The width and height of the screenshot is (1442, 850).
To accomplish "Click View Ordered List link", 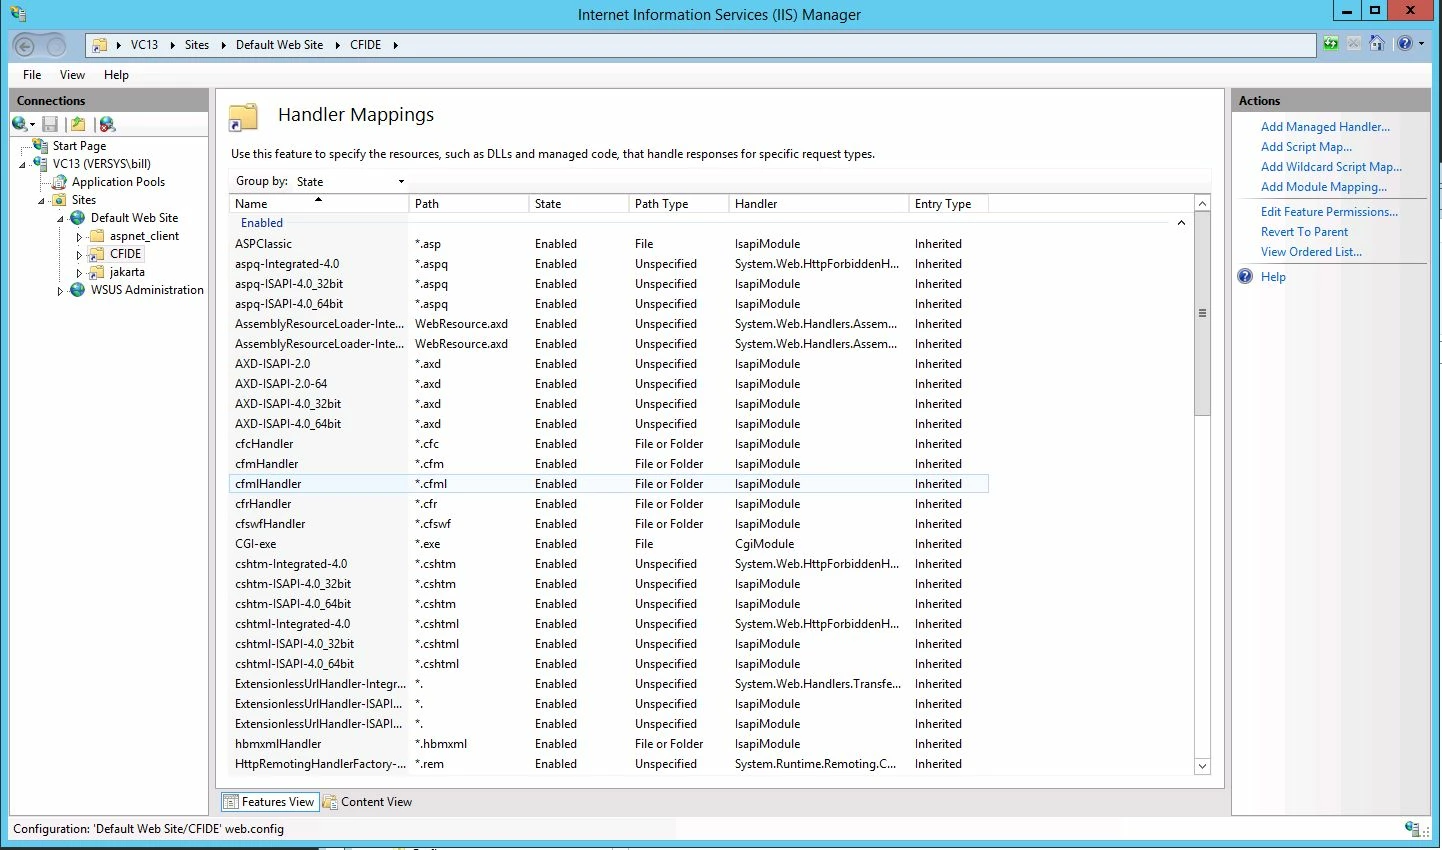I will [x=1311, y=251].
